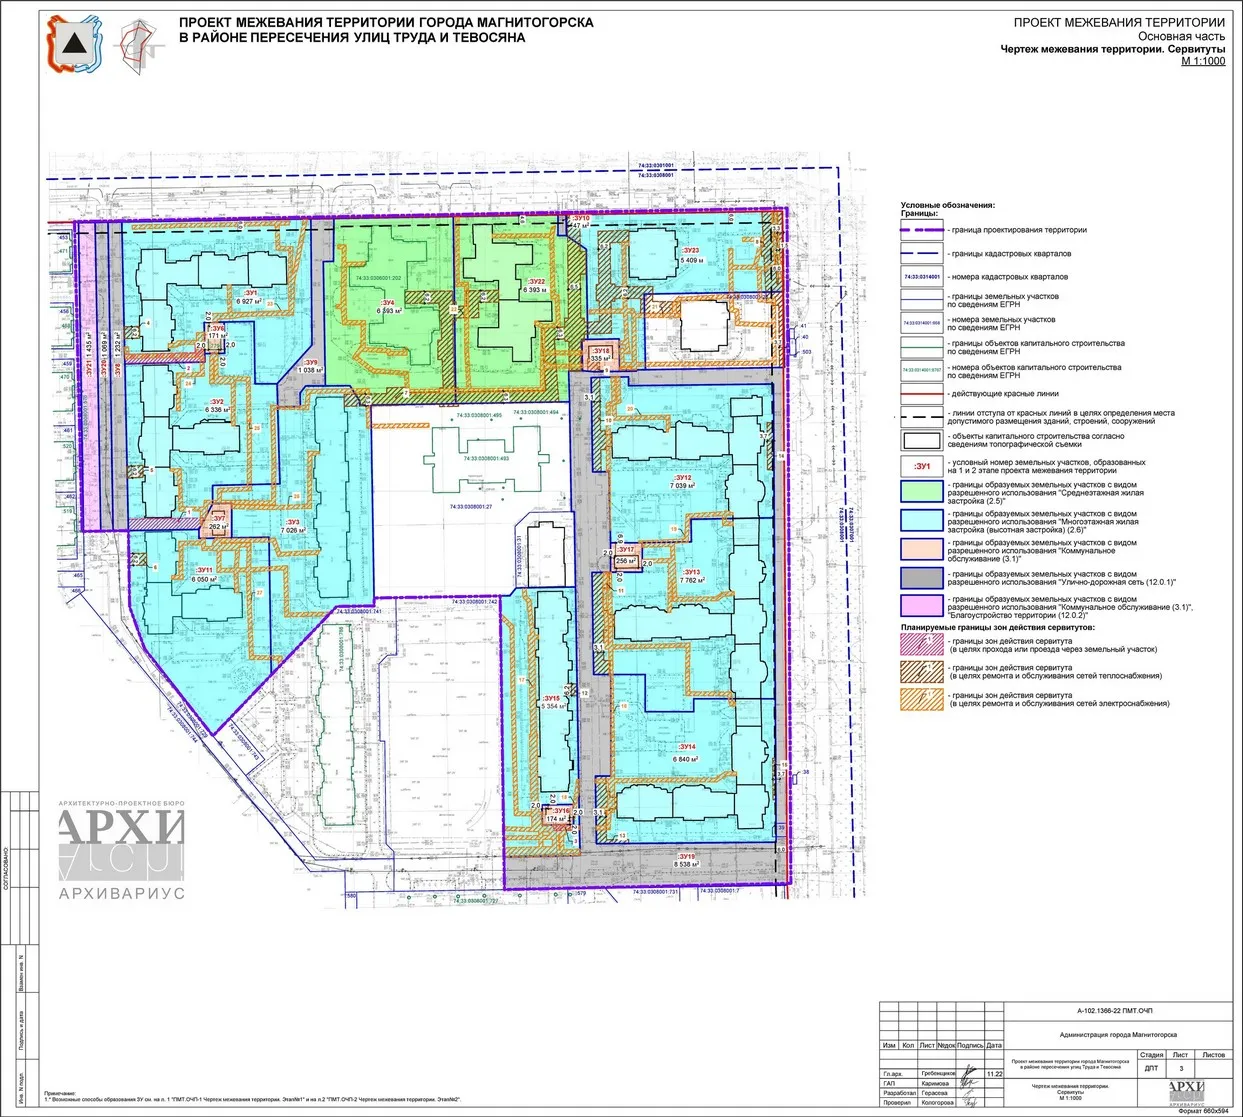This screenshot has width=1243, height=1117.
Task: Click the purple dashed design boundary legend symbol
Action: click(x=922, y=230)
